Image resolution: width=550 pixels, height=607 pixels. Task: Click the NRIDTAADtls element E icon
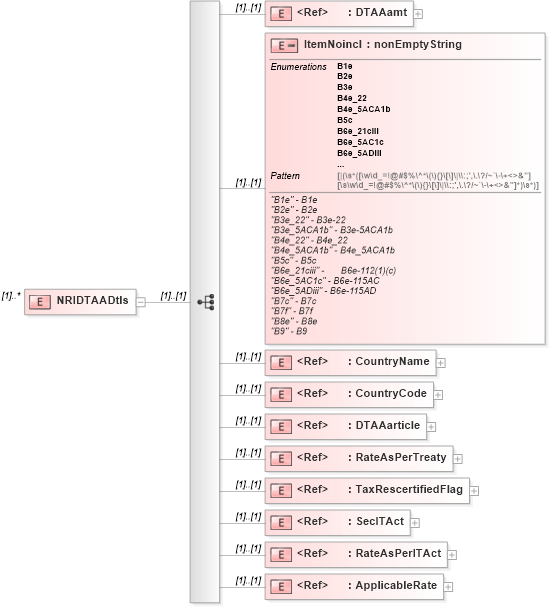pyautogui.click(x=40, y=302)
